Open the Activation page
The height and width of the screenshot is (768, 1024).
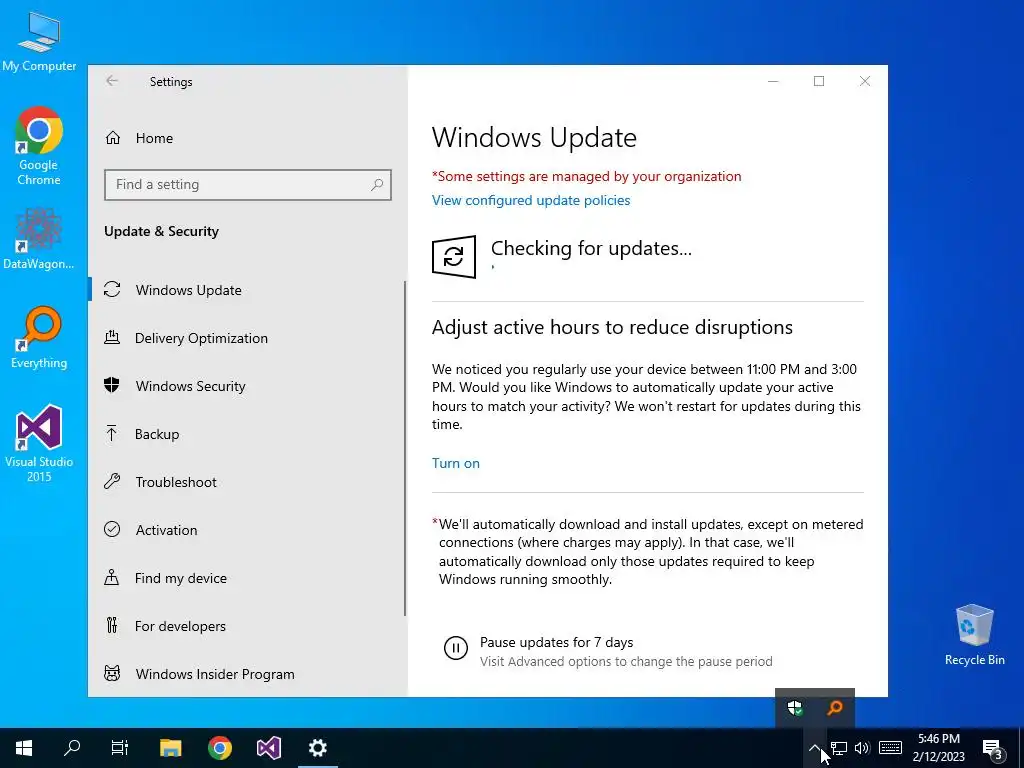pos(247,530)
